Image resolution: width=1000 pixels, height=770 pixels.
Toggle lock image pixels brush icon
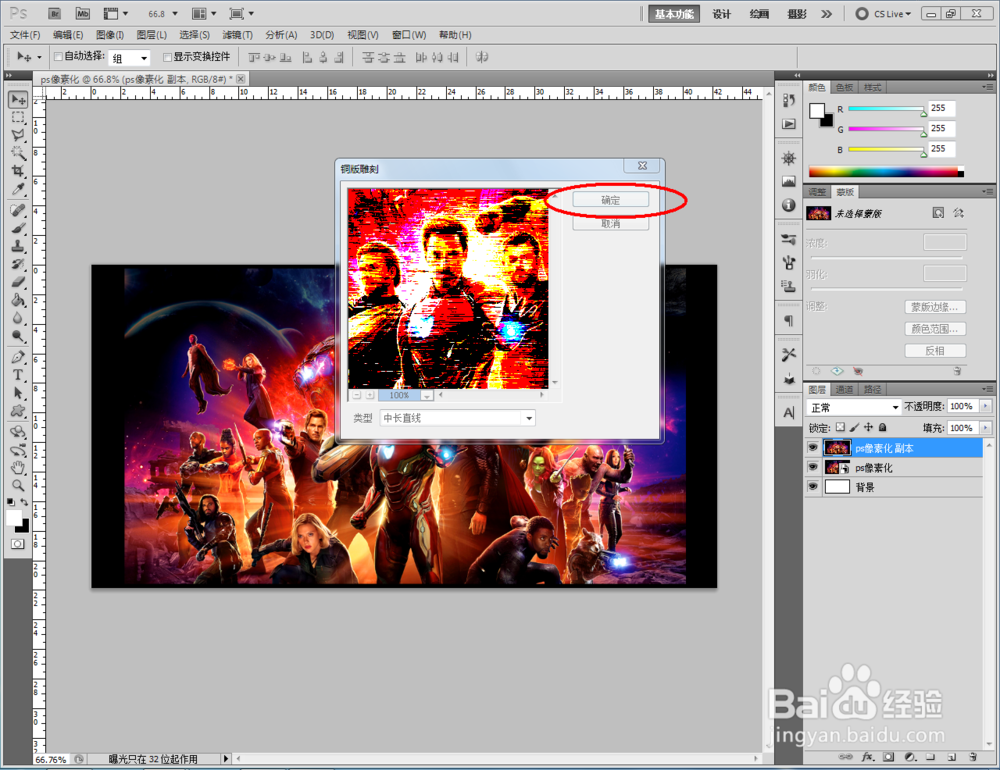[854, 427]
